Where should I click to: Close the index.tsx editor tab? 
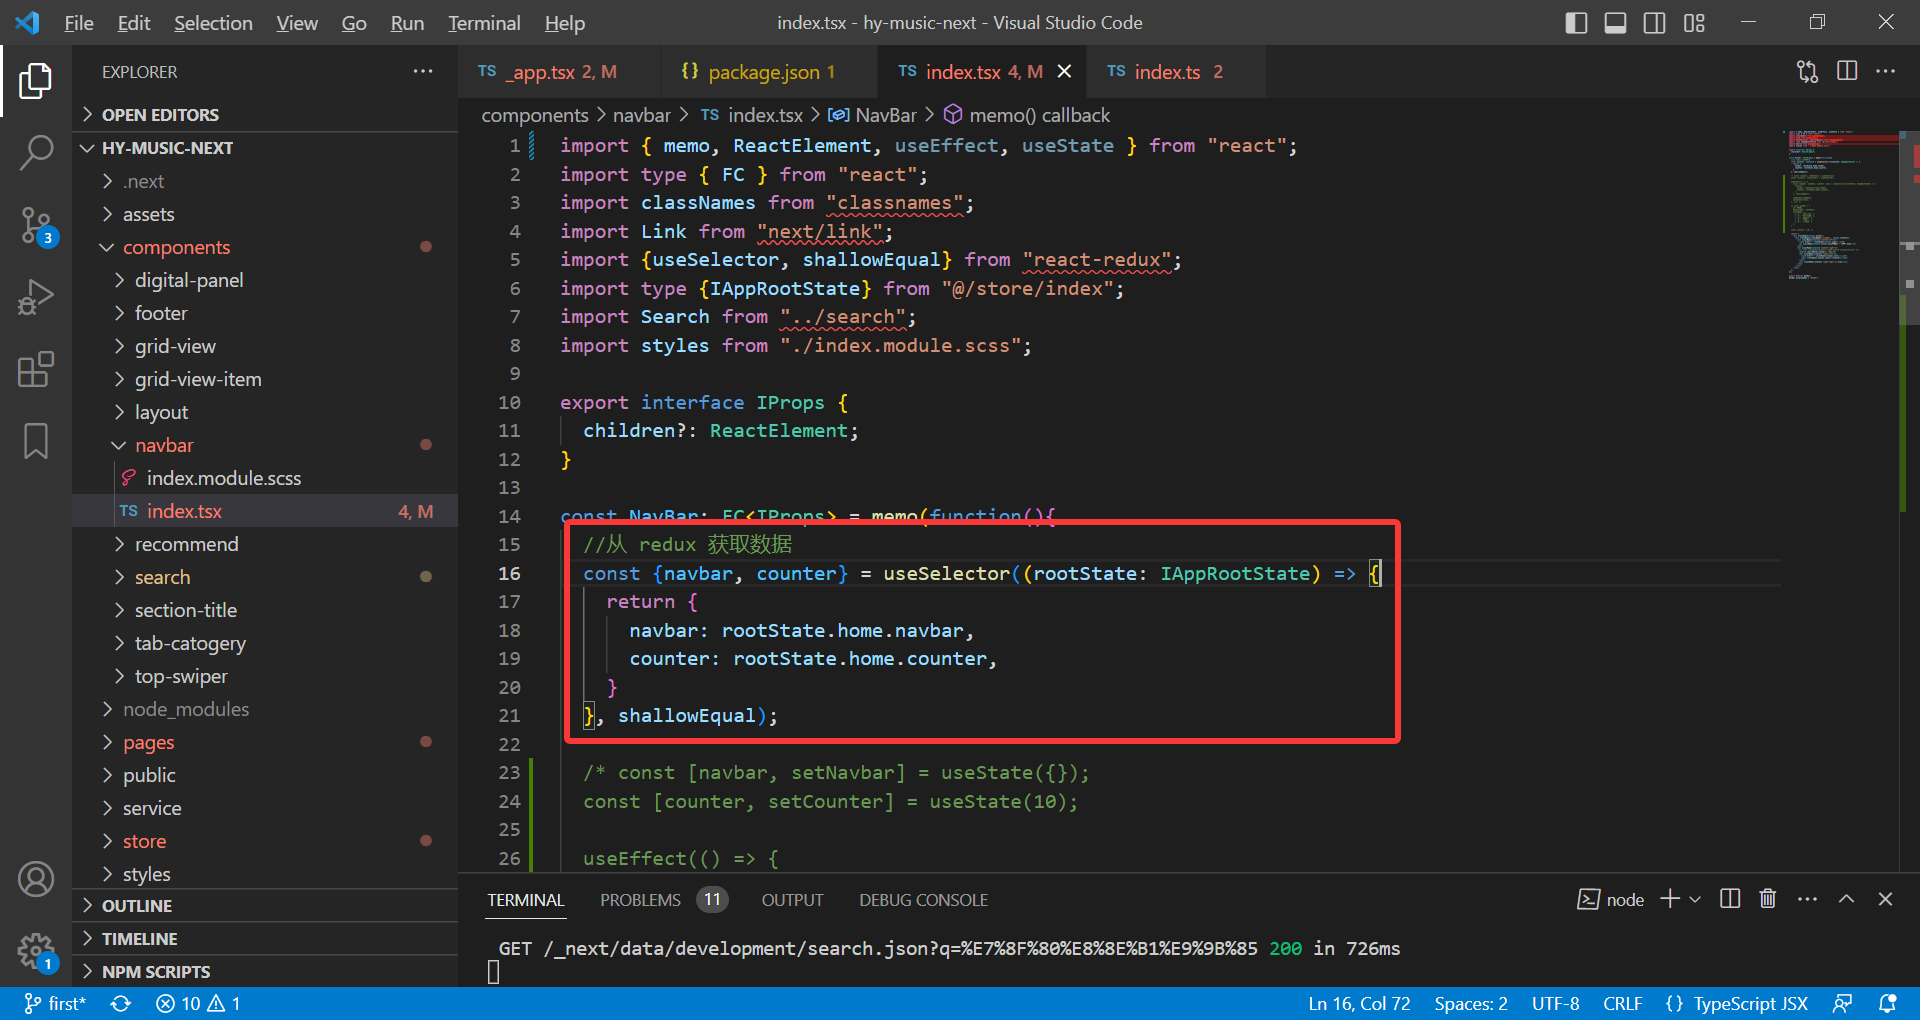tap(1064, 72)
